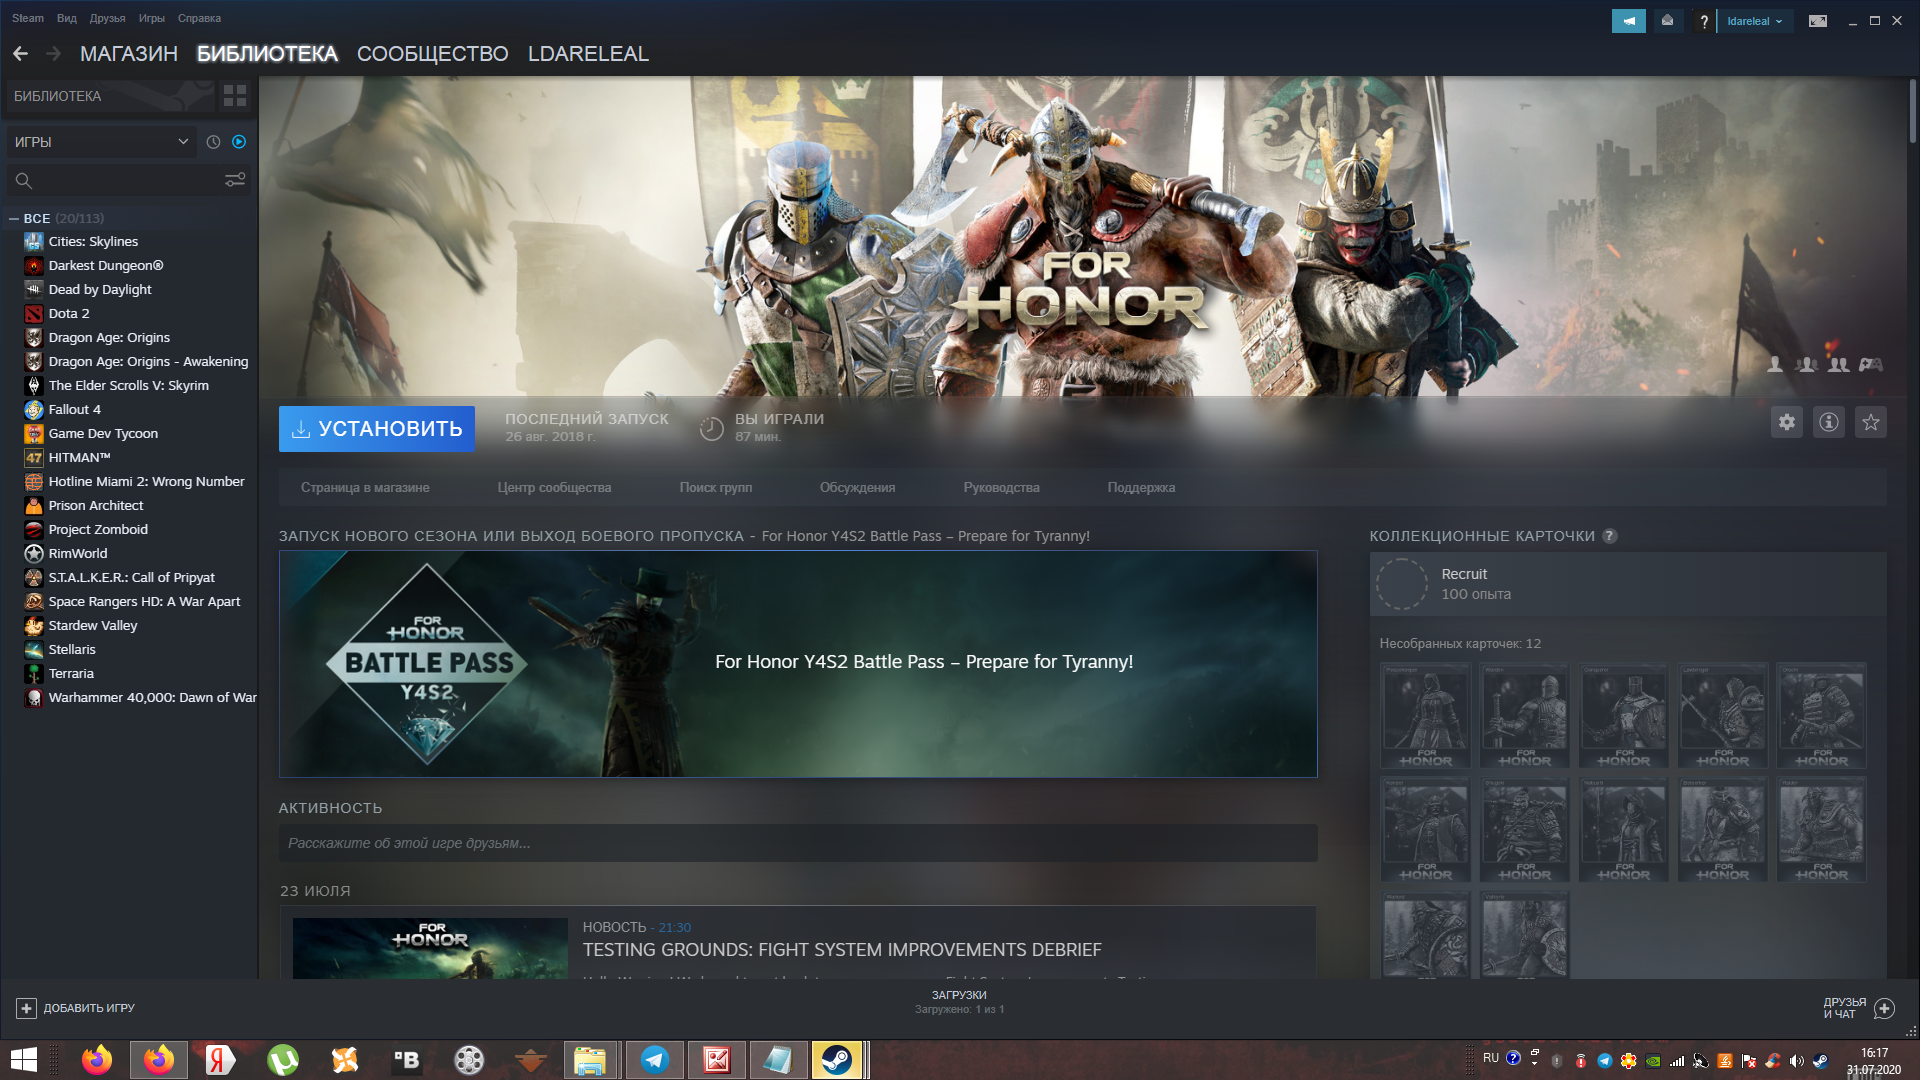
Task: Open Windows Start menu
Action: [24, 1060]
